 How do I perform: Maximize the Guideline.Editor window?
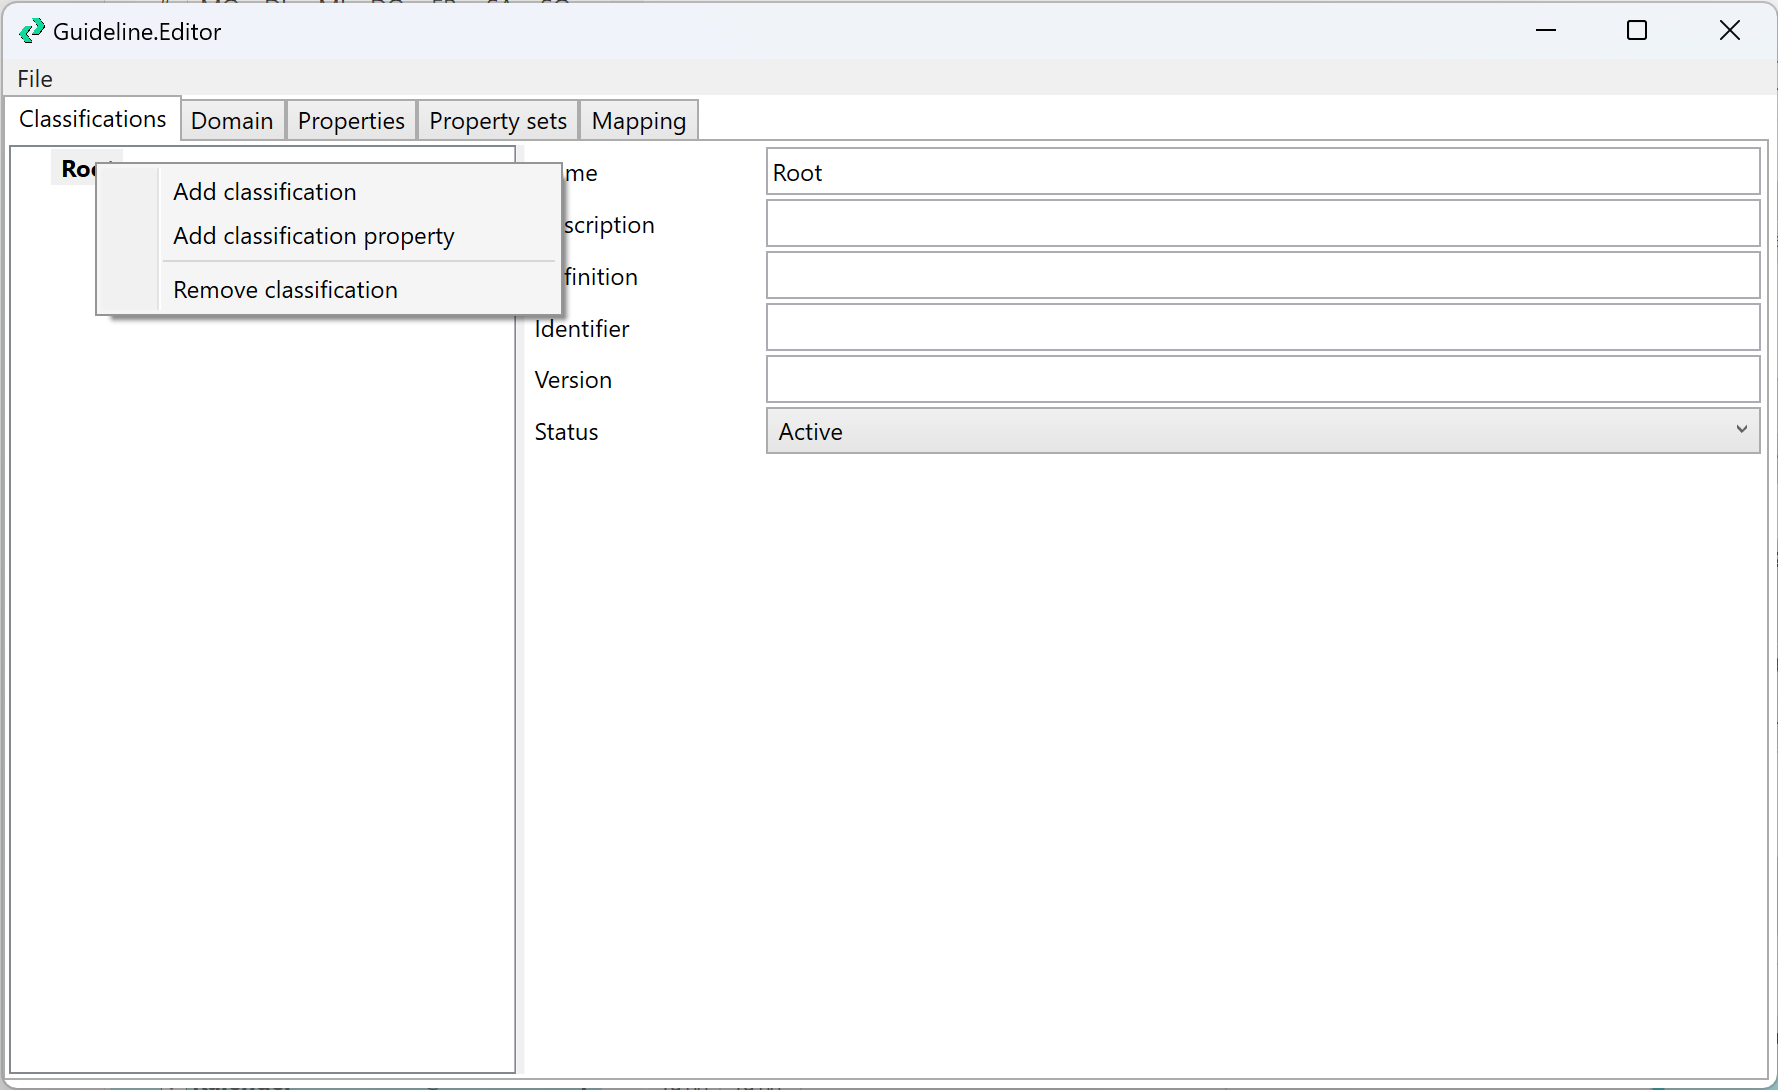(1637, 31)
